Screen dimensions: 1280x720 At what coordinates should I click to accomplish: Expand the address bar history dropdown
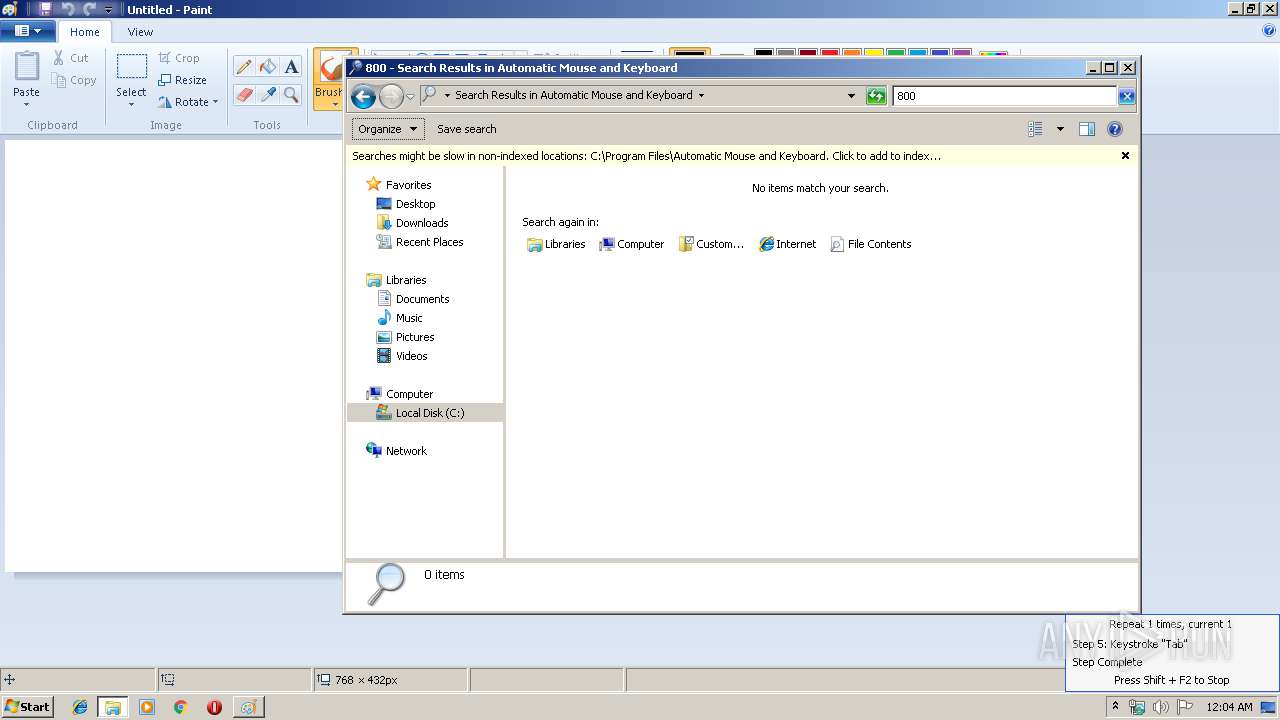coord(851,96)
